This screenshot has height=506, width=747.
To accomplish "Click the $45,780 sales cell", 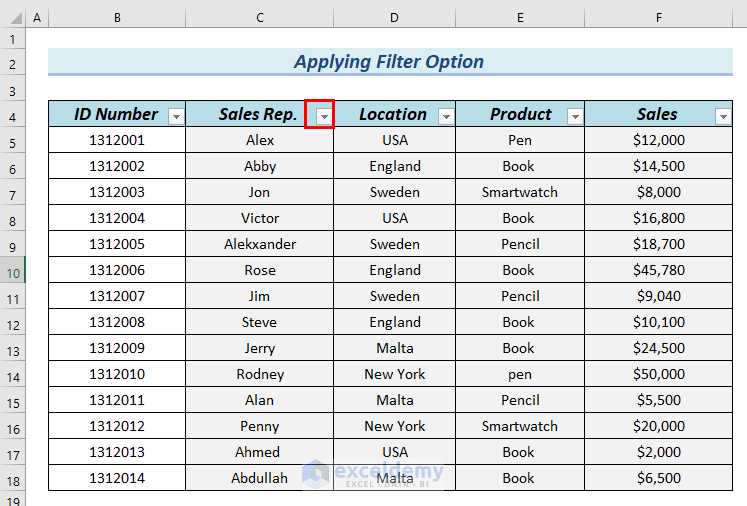I will [658, 270].
